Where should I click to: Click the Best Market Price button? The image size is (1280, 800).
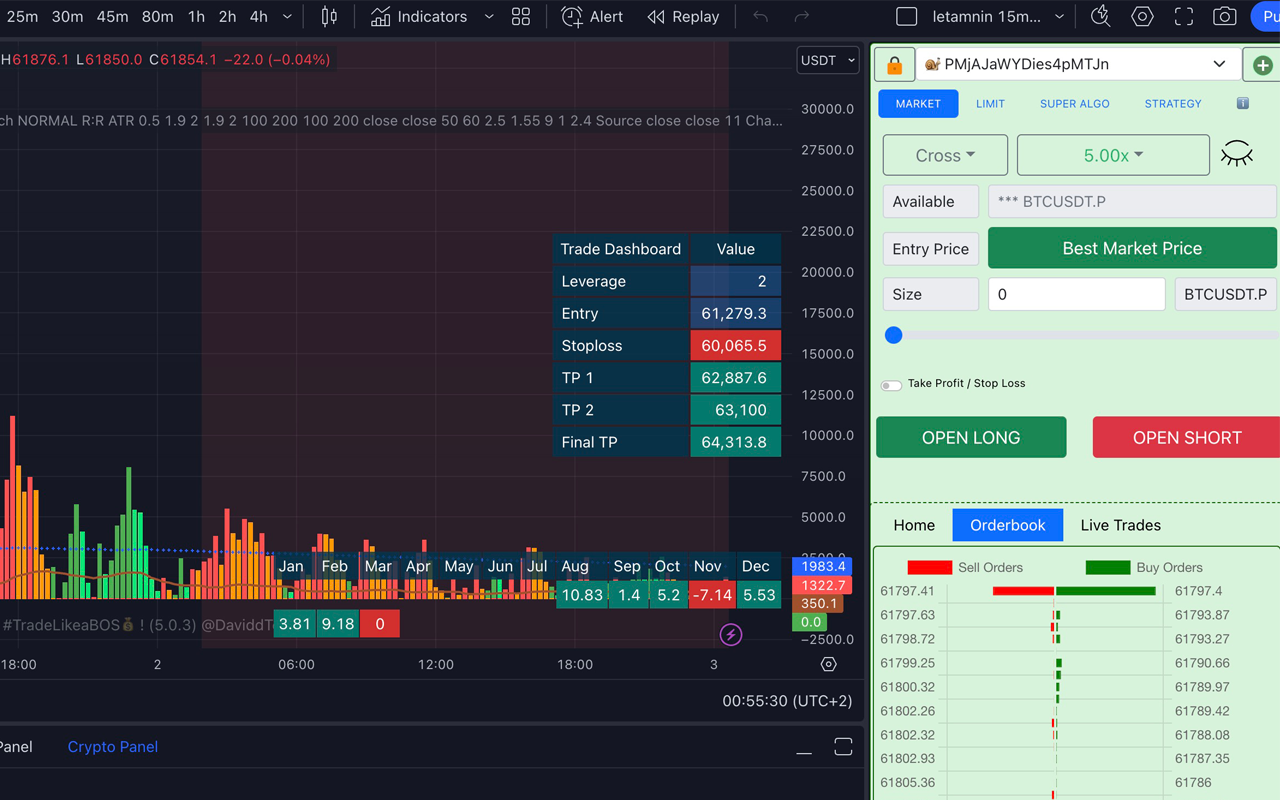tap(1132, 248)
